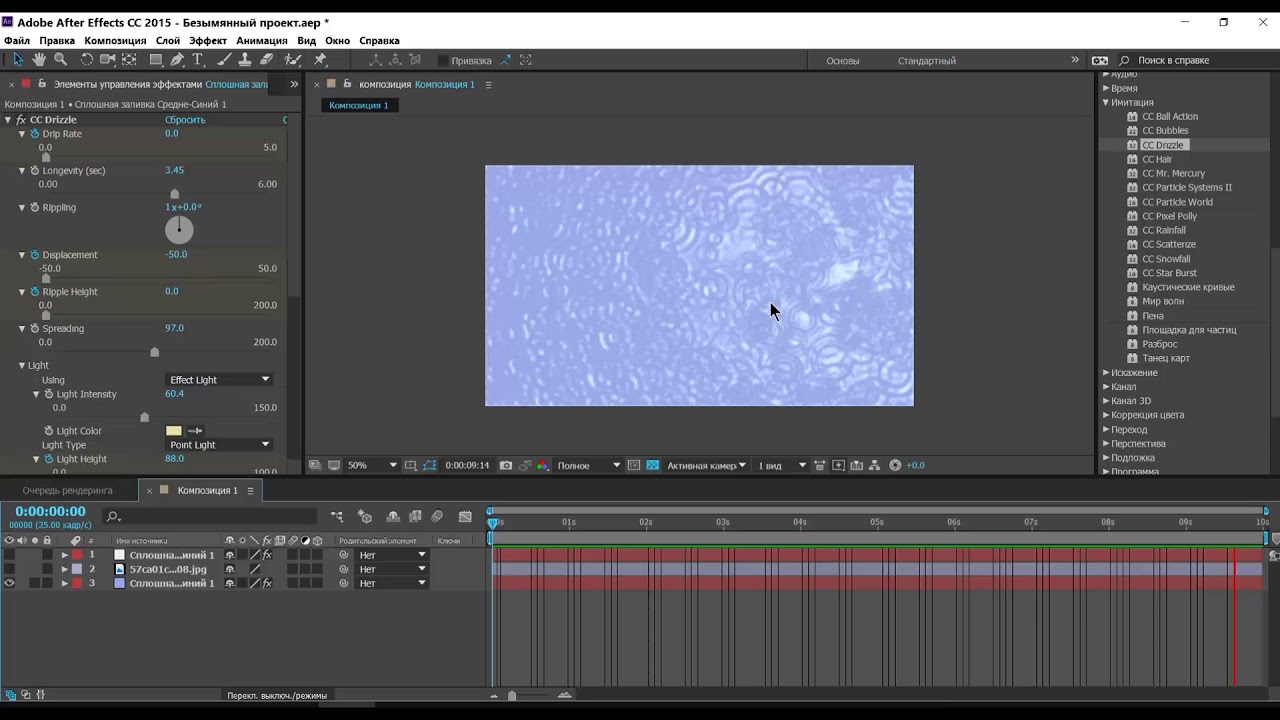Select the Zoom magnifier tool
1280x720 pixels.
pyautogui.click(x=61, y=60)
